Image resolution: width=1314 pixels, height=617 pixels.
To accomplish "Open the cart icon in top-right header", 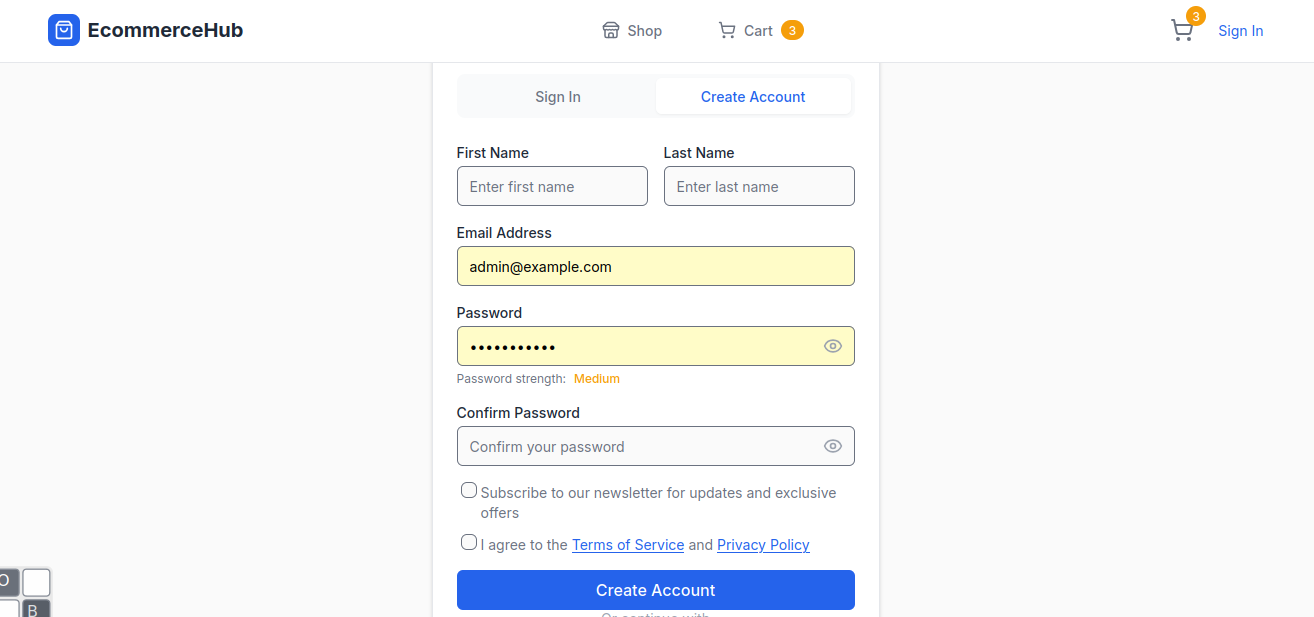I will (x=1181, y=31).
